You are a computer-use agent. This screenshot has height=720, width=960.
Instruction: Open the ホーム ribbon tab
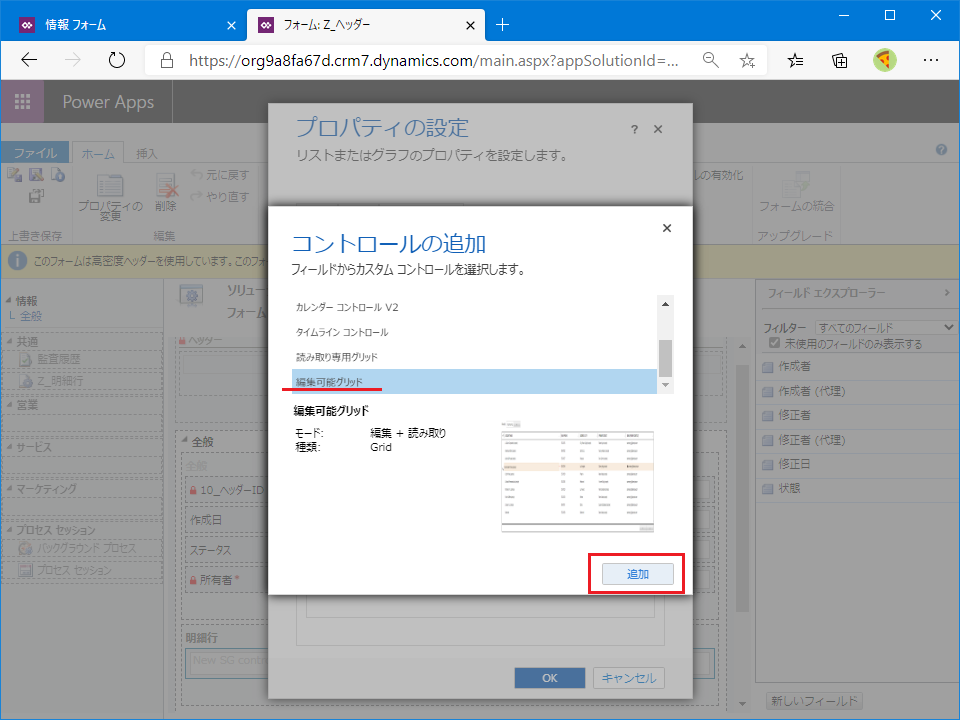pos(98,153)
